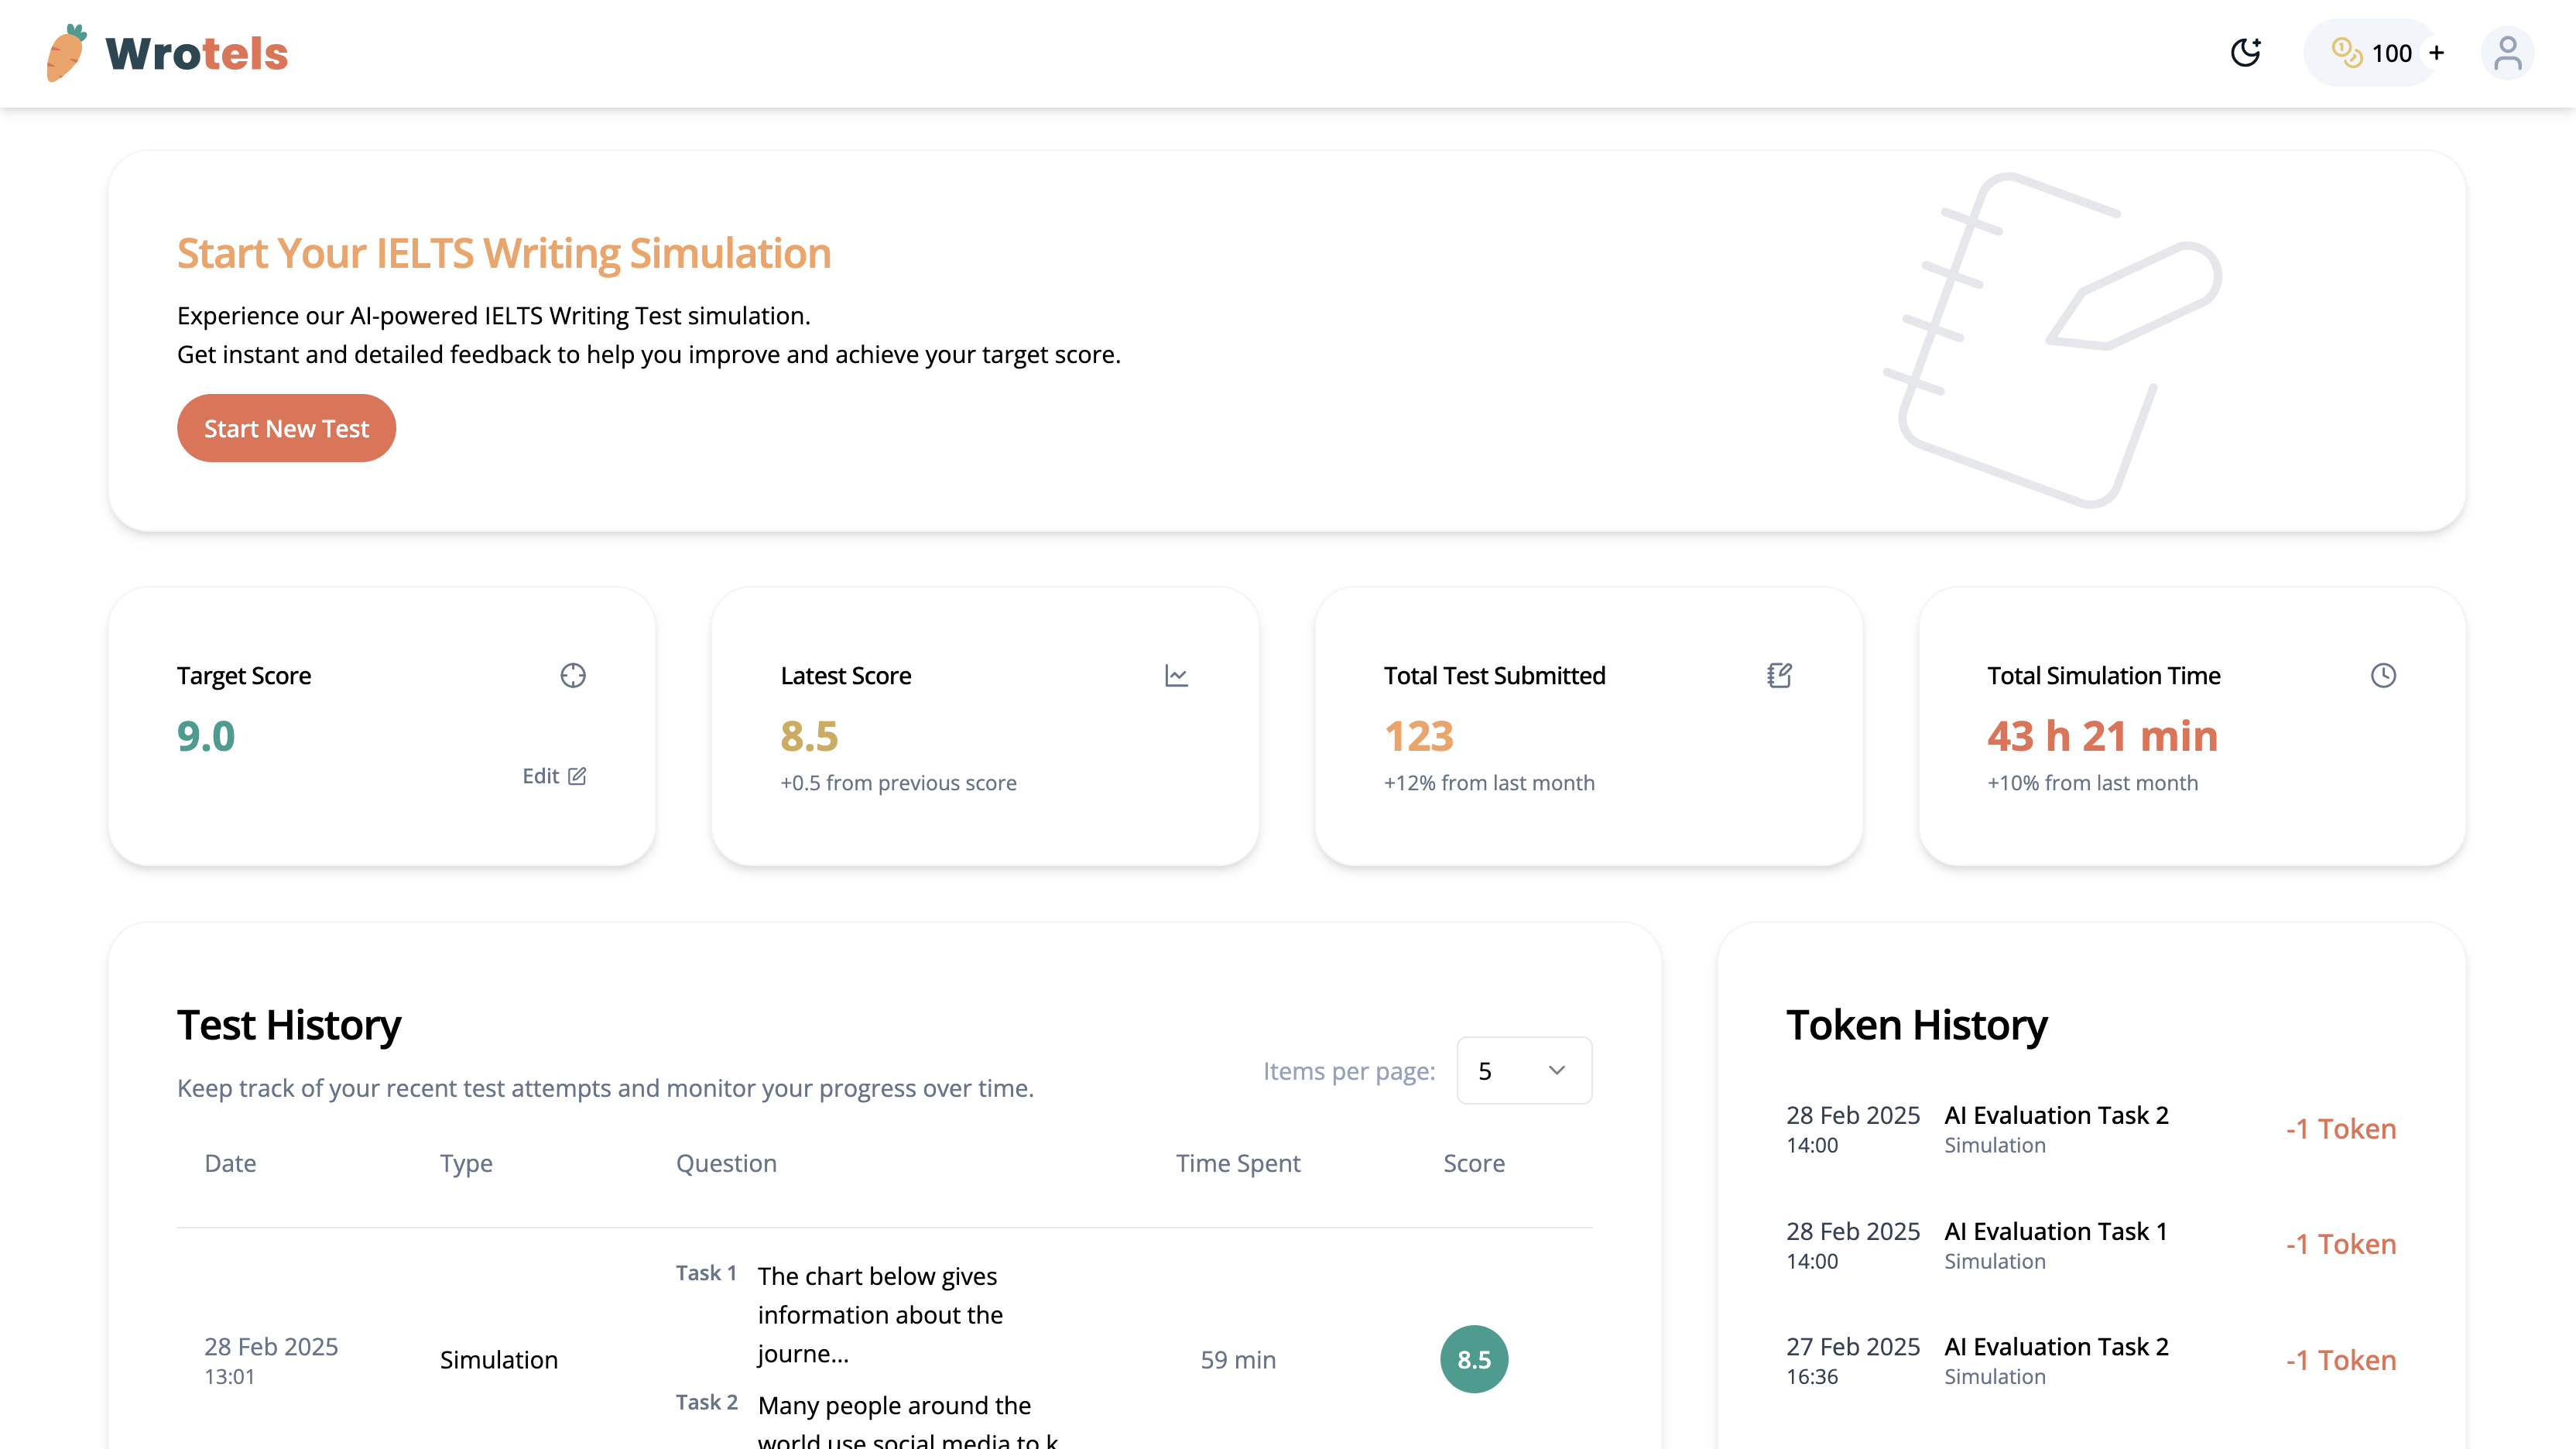
Task: Edit the target score
Action: 554,776
